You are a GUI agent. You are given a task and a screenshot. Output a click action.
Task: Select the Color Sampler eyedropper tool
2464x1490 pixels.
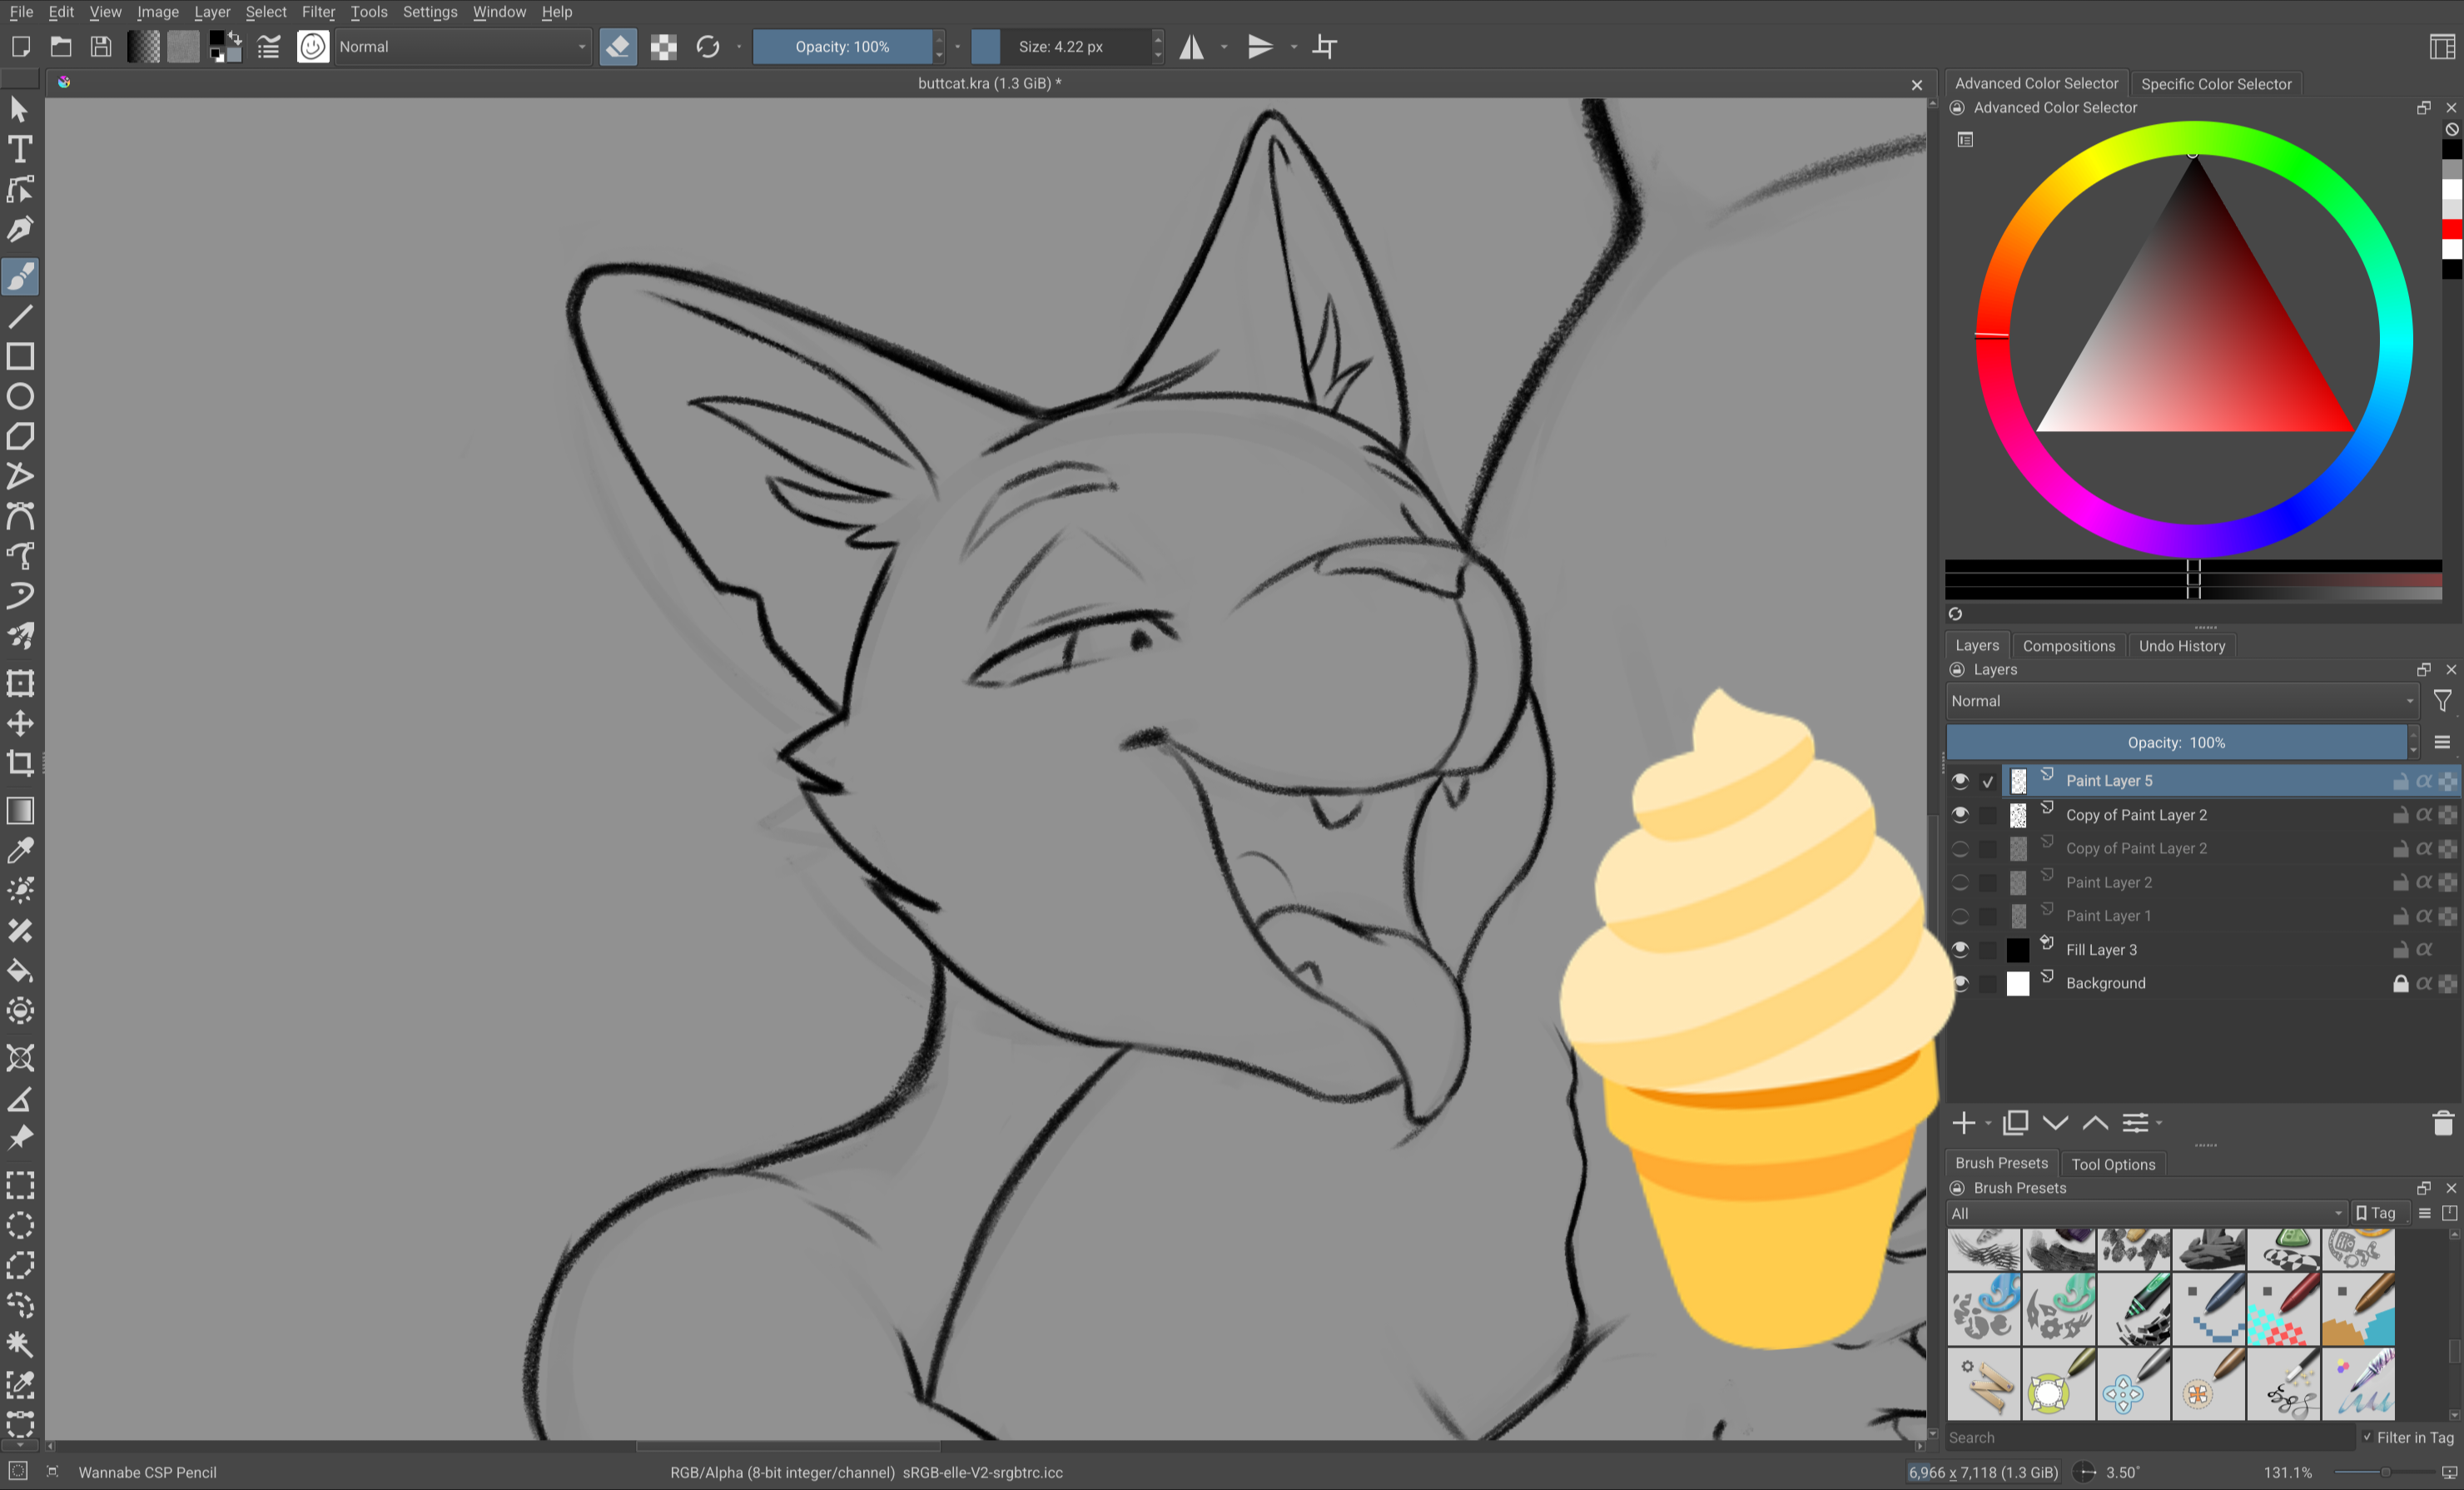coord(20,850)
